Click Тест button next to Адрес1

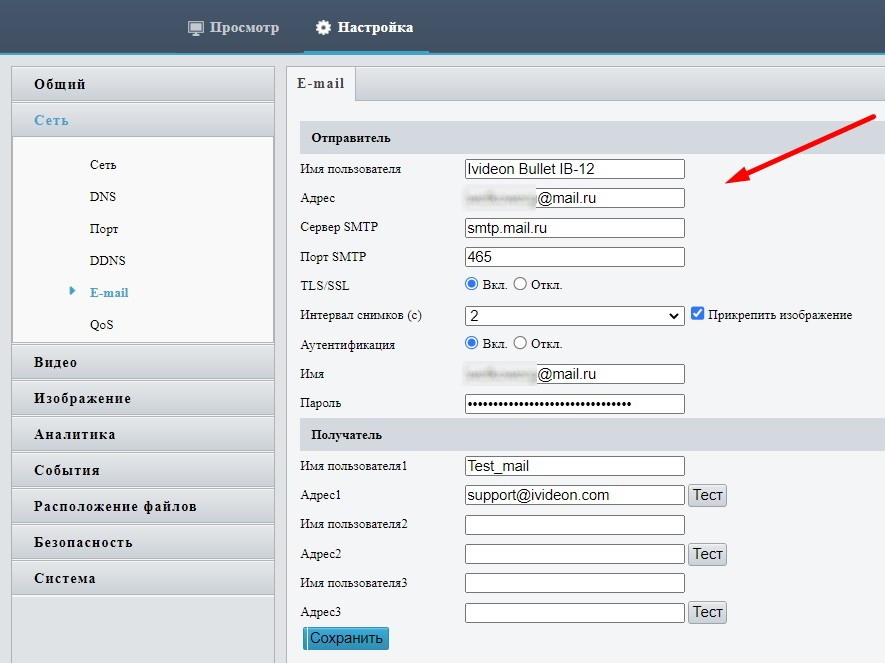point(707,495)
